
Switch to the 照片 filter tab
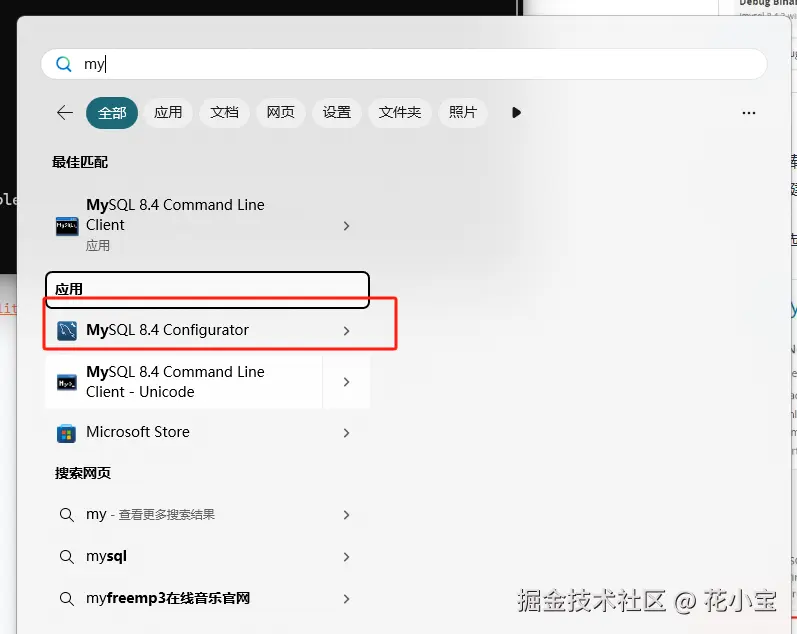click(463, 112)
